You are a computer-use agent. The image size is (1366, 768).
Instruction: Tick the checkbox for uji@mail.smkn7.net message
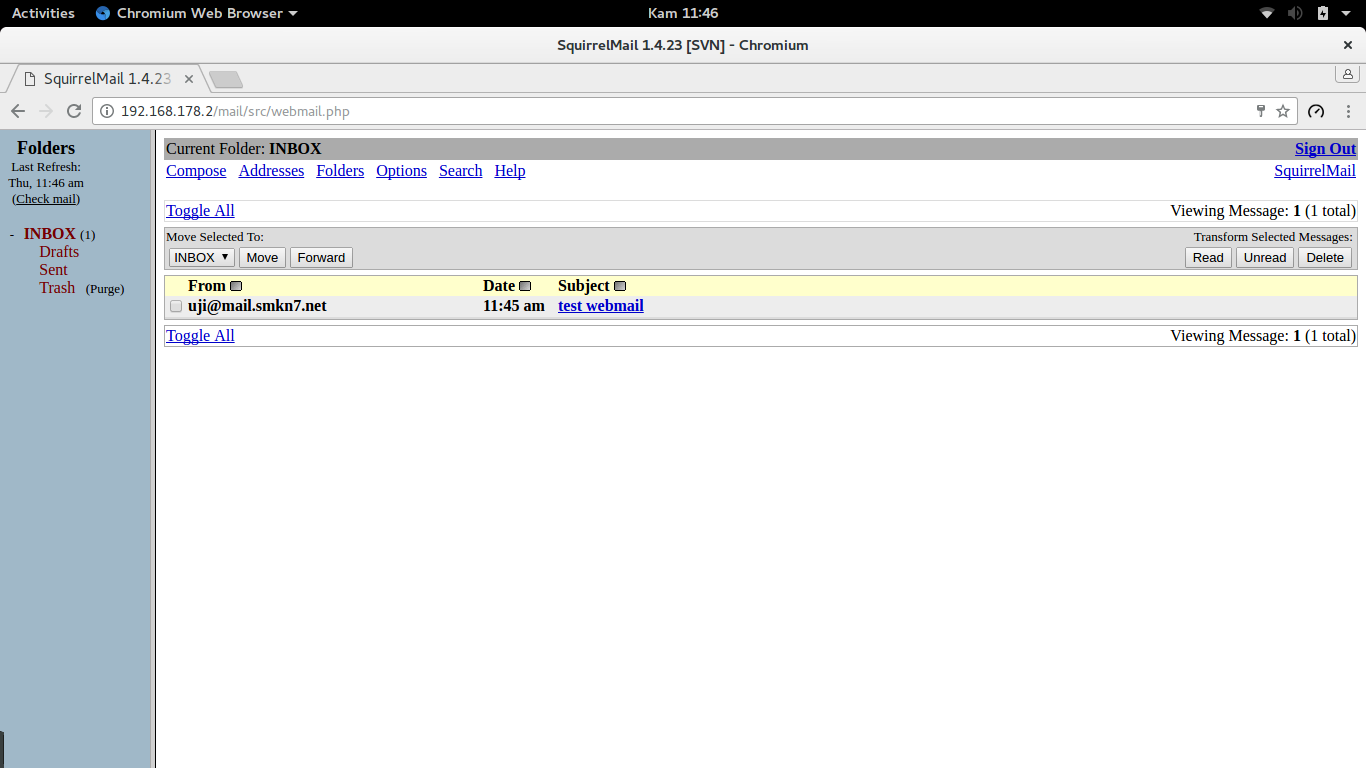pyautogui.click(x=176, y=306)
